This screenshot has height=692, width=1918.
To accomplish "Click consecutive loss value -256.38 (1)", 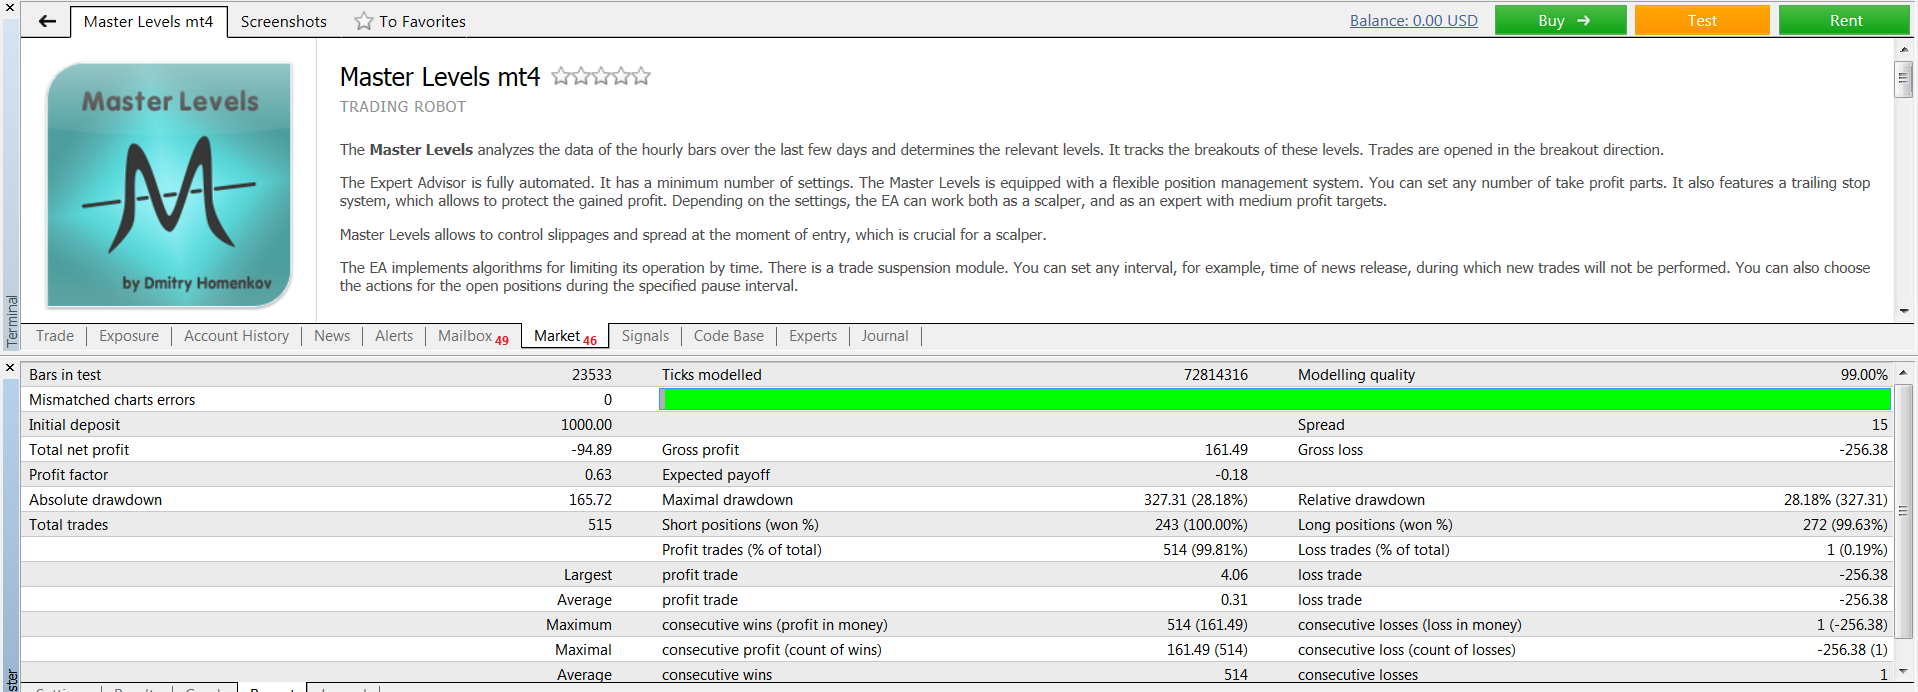I will click(x=1852, y=650).
